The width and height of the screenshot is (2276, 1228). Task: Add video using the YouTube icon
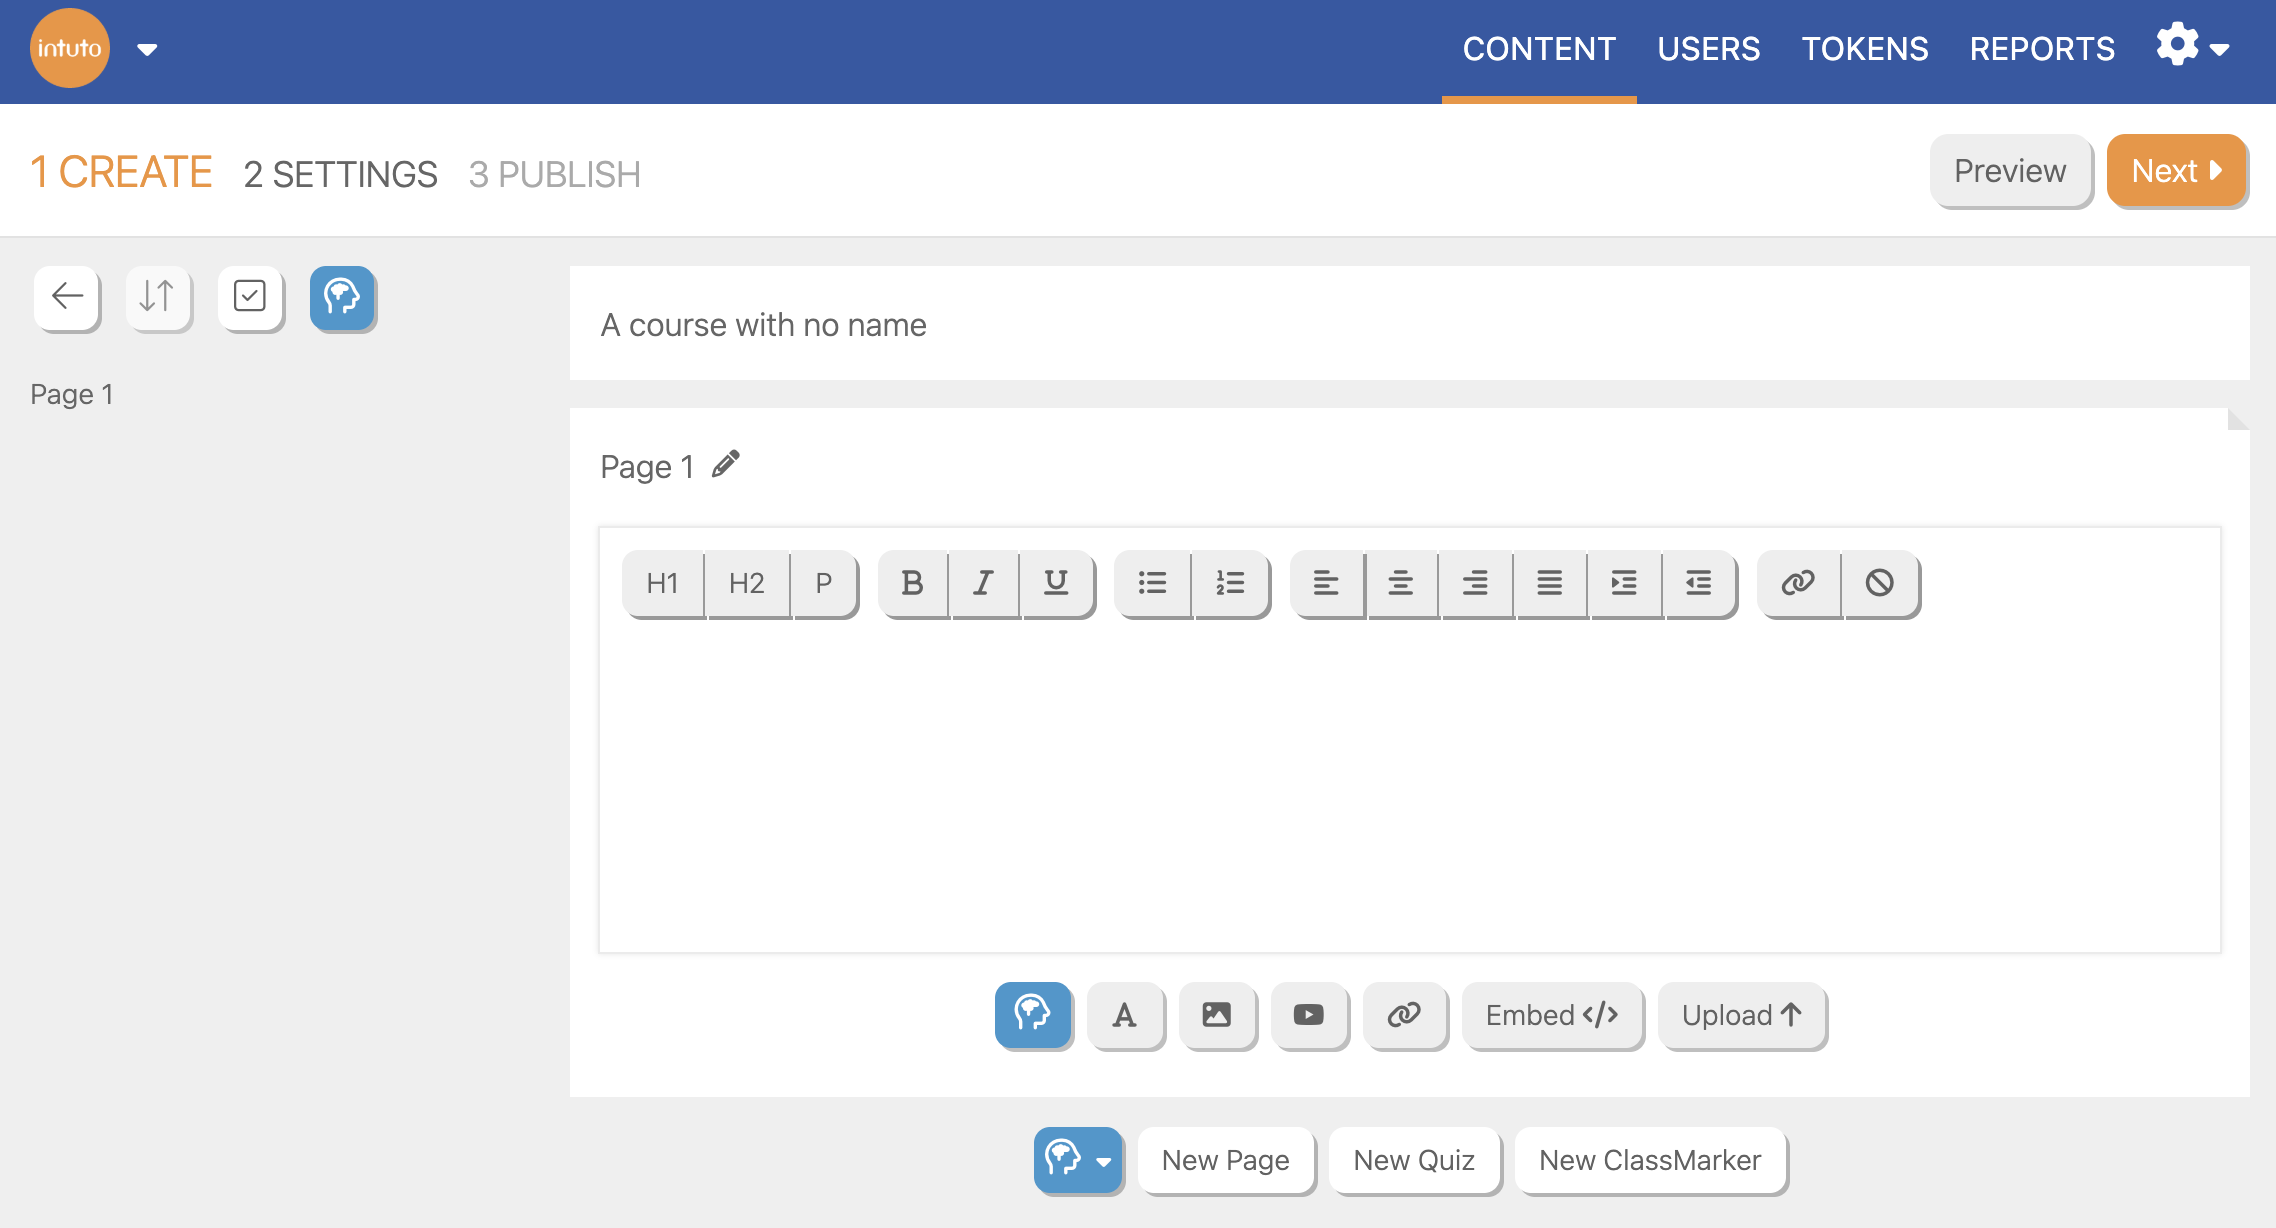(1308, 1015)
